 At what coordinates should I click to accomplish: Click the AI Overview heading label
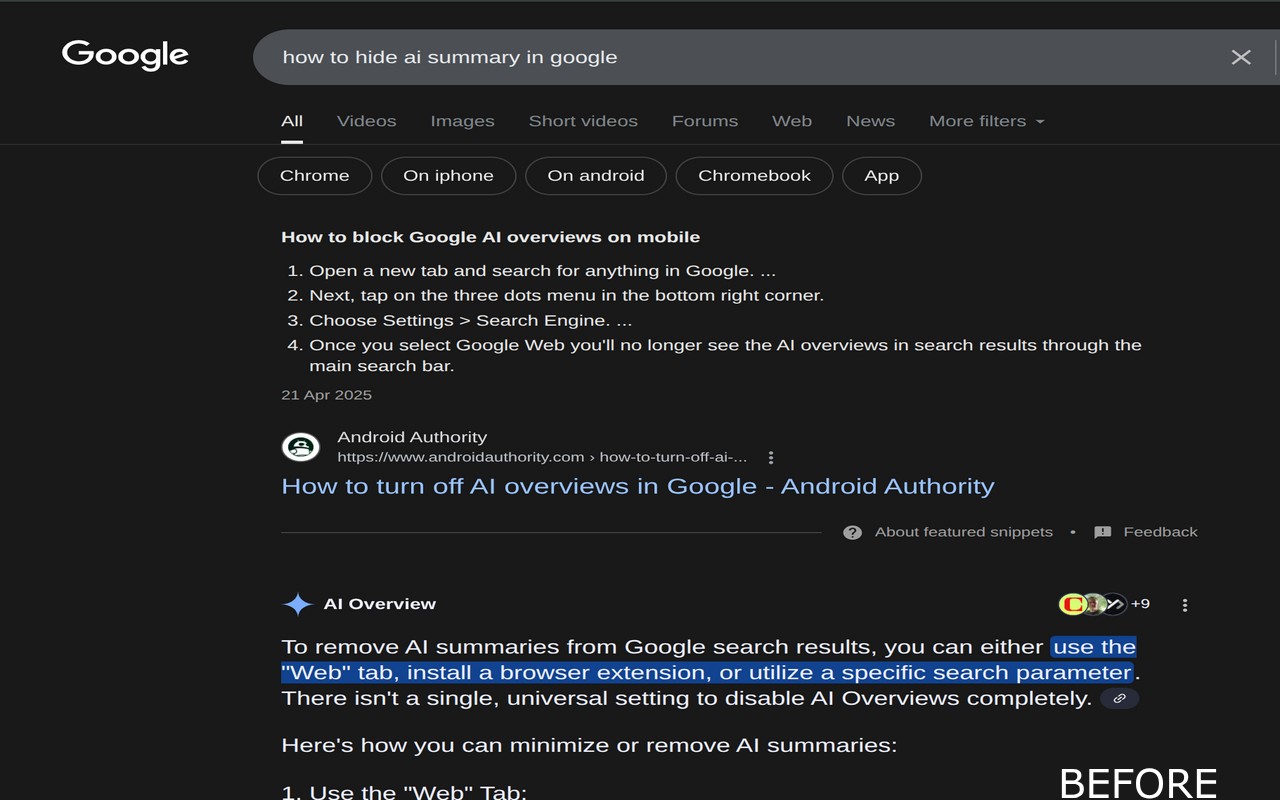380,604
